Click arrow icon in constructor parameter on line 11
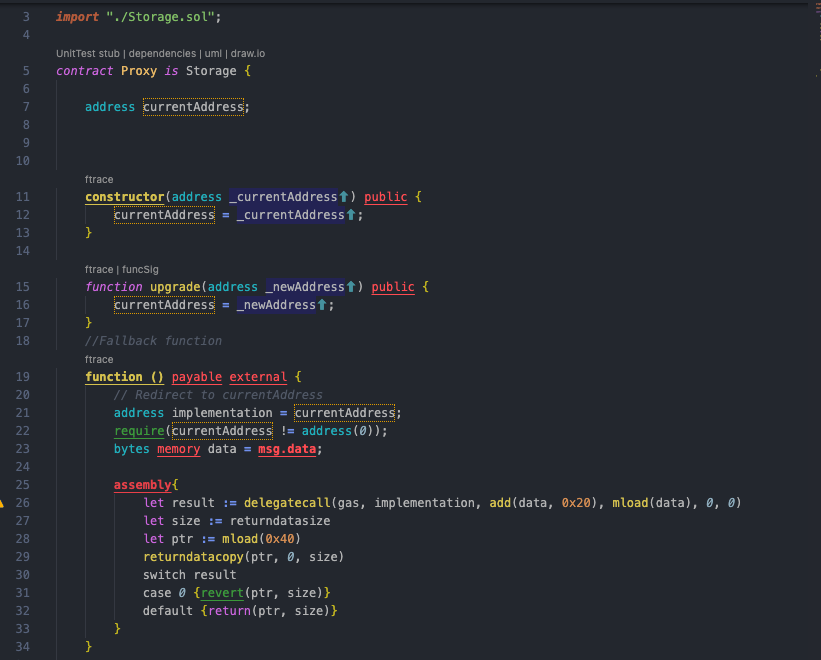The width and height of the screenshot is (821, 660). pyautogui.click(x=344, y=197)
